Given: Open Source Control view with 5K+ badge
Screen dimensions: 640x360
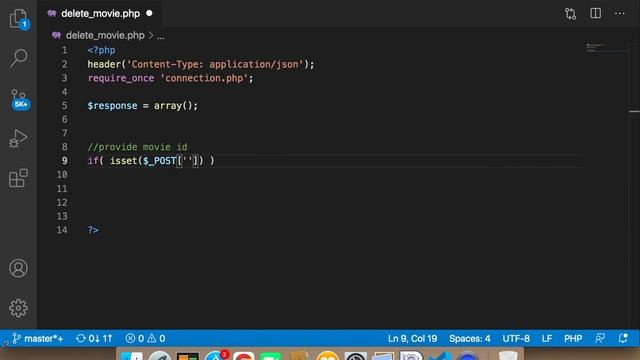Looking at the screenshot, I should 19,99.
